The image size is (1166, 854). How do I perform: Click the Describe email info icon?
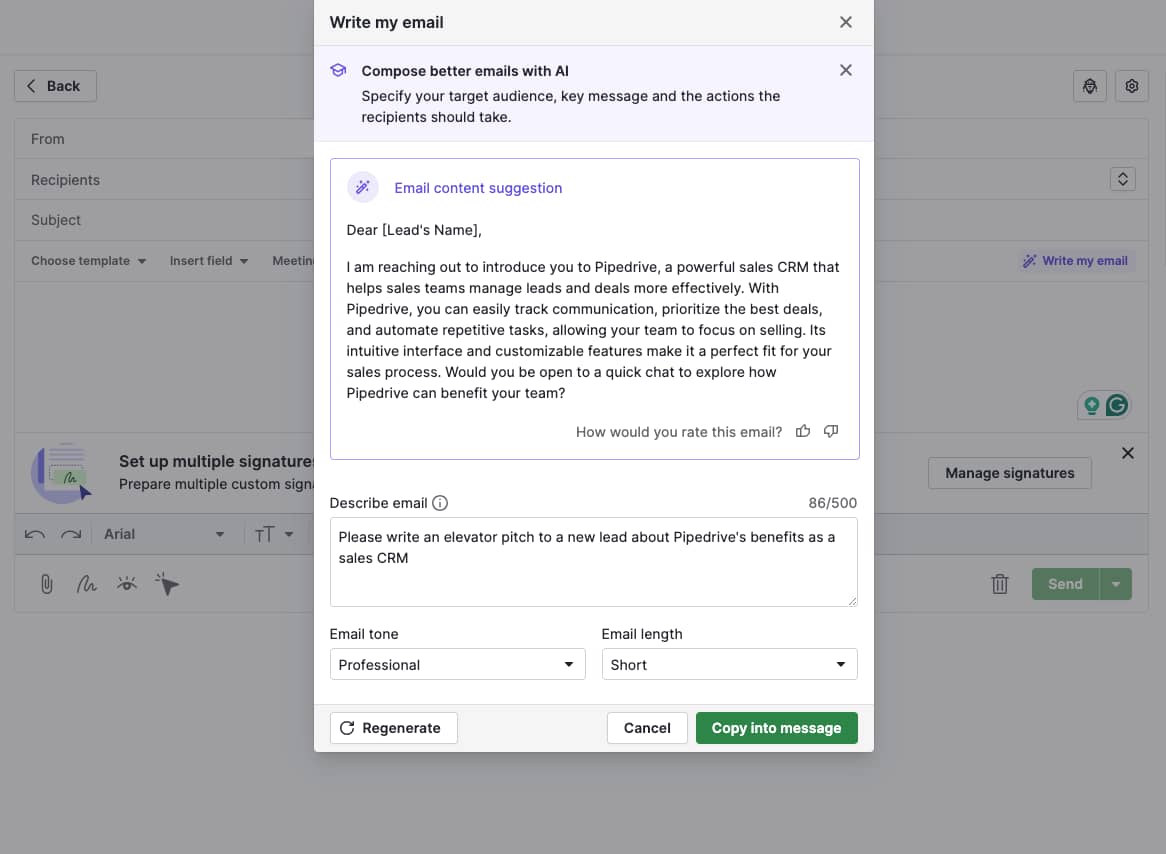(440, 503)
